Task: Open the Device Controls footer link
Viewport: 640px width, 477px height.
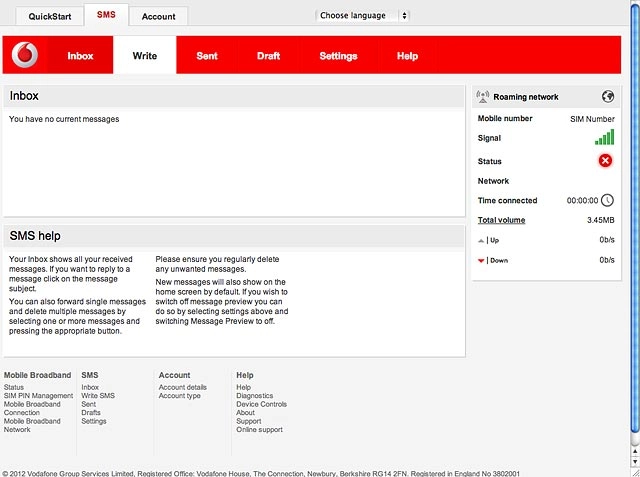Action: [262, 404]
